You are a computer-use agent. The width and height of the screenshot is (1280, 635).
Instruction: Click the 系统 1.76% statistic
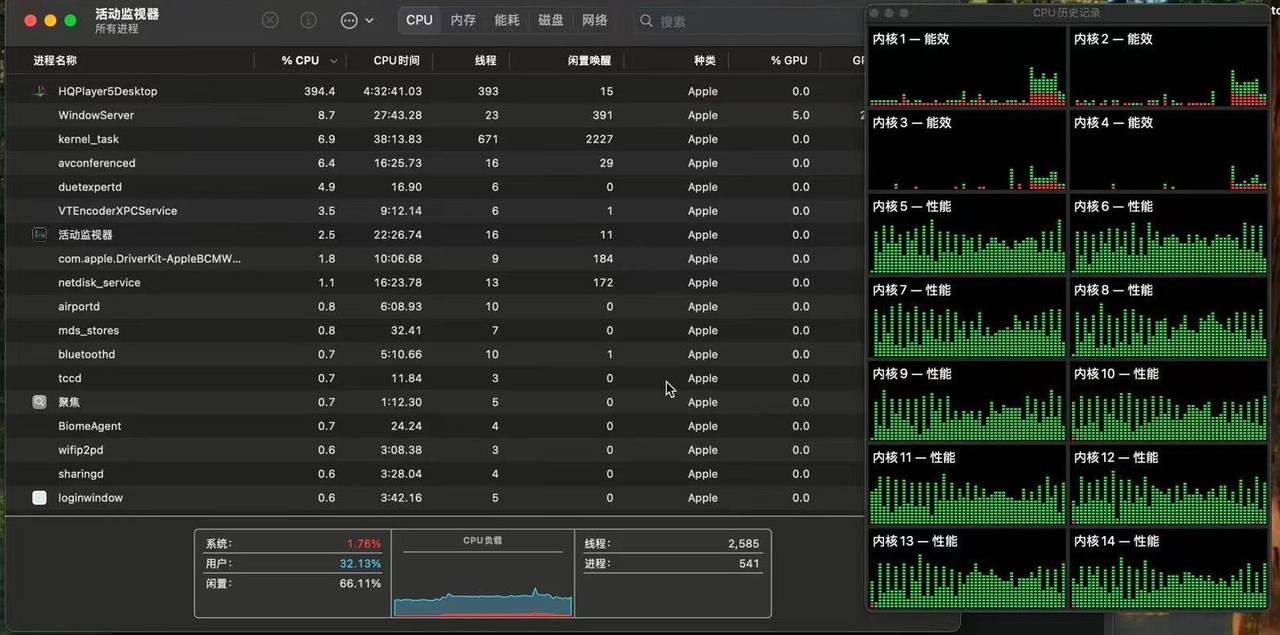pyautogui.click(x=293, y=544)
